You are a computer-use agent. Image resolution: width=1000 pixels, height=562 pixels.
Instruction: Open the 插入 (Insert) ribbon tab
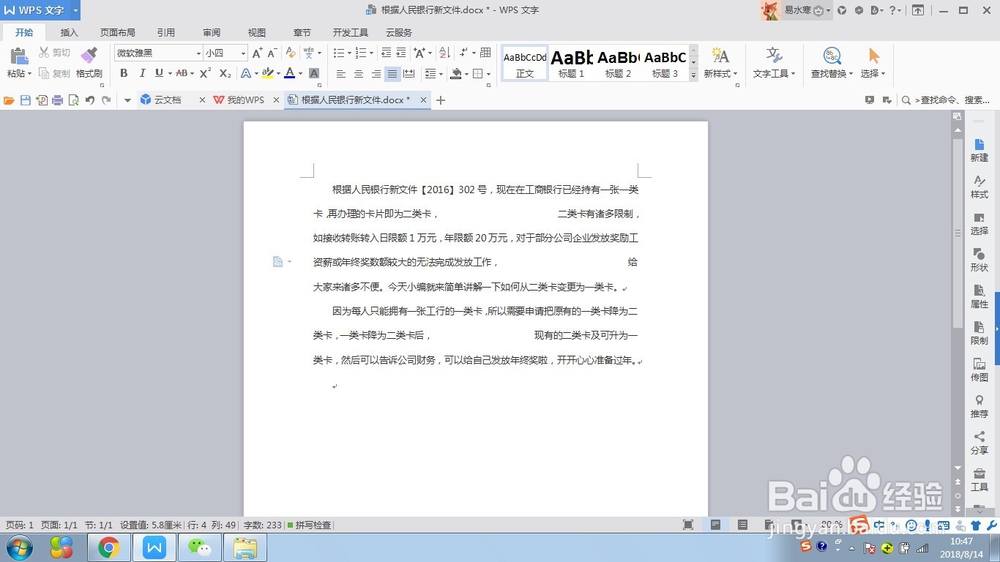[x=69, y=33]
